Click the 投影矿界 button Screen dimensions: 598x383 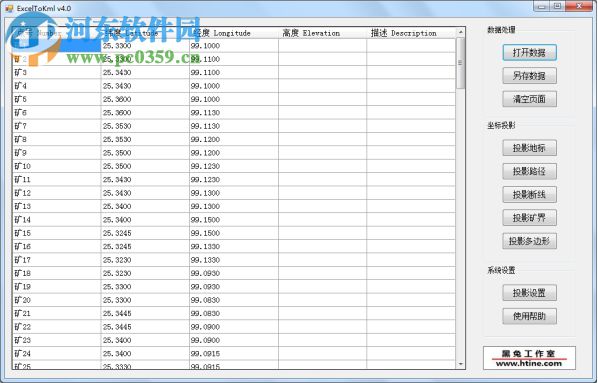[x=529, y=218]
